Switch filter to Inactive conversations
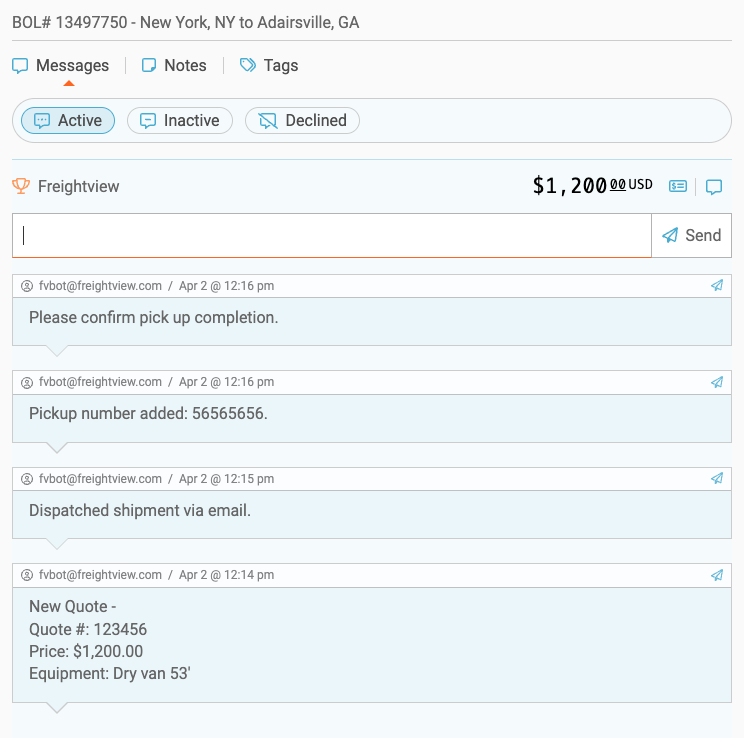This screenshot has height=738, width=744. (180, 121)
